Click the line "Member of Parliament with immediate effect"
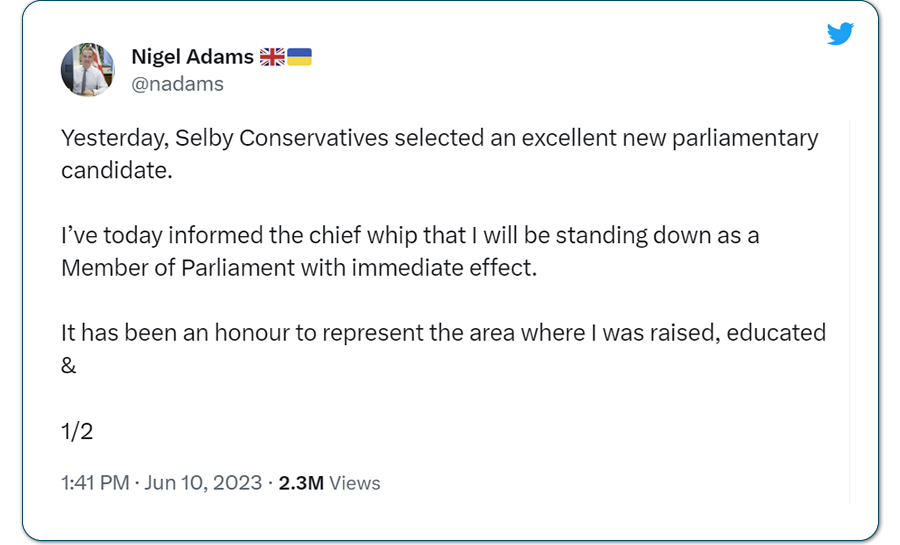The width and height of the screenshot is (900, 545). pyautogui.click(x=299, y=268)
